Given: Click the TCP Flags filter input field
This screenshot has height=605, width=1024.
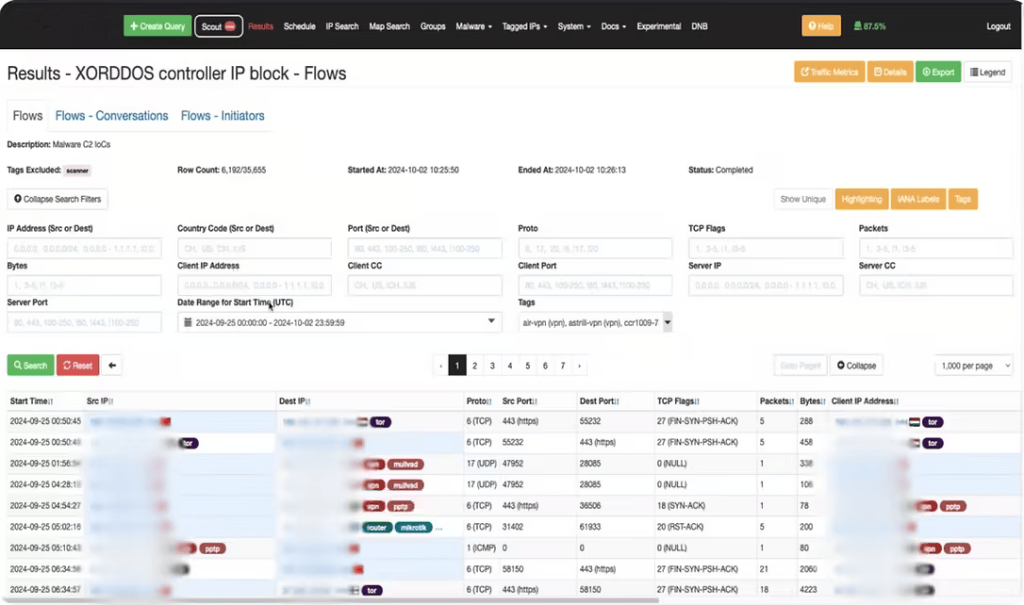Looking at the screenshot, I should tap(765, 249).
